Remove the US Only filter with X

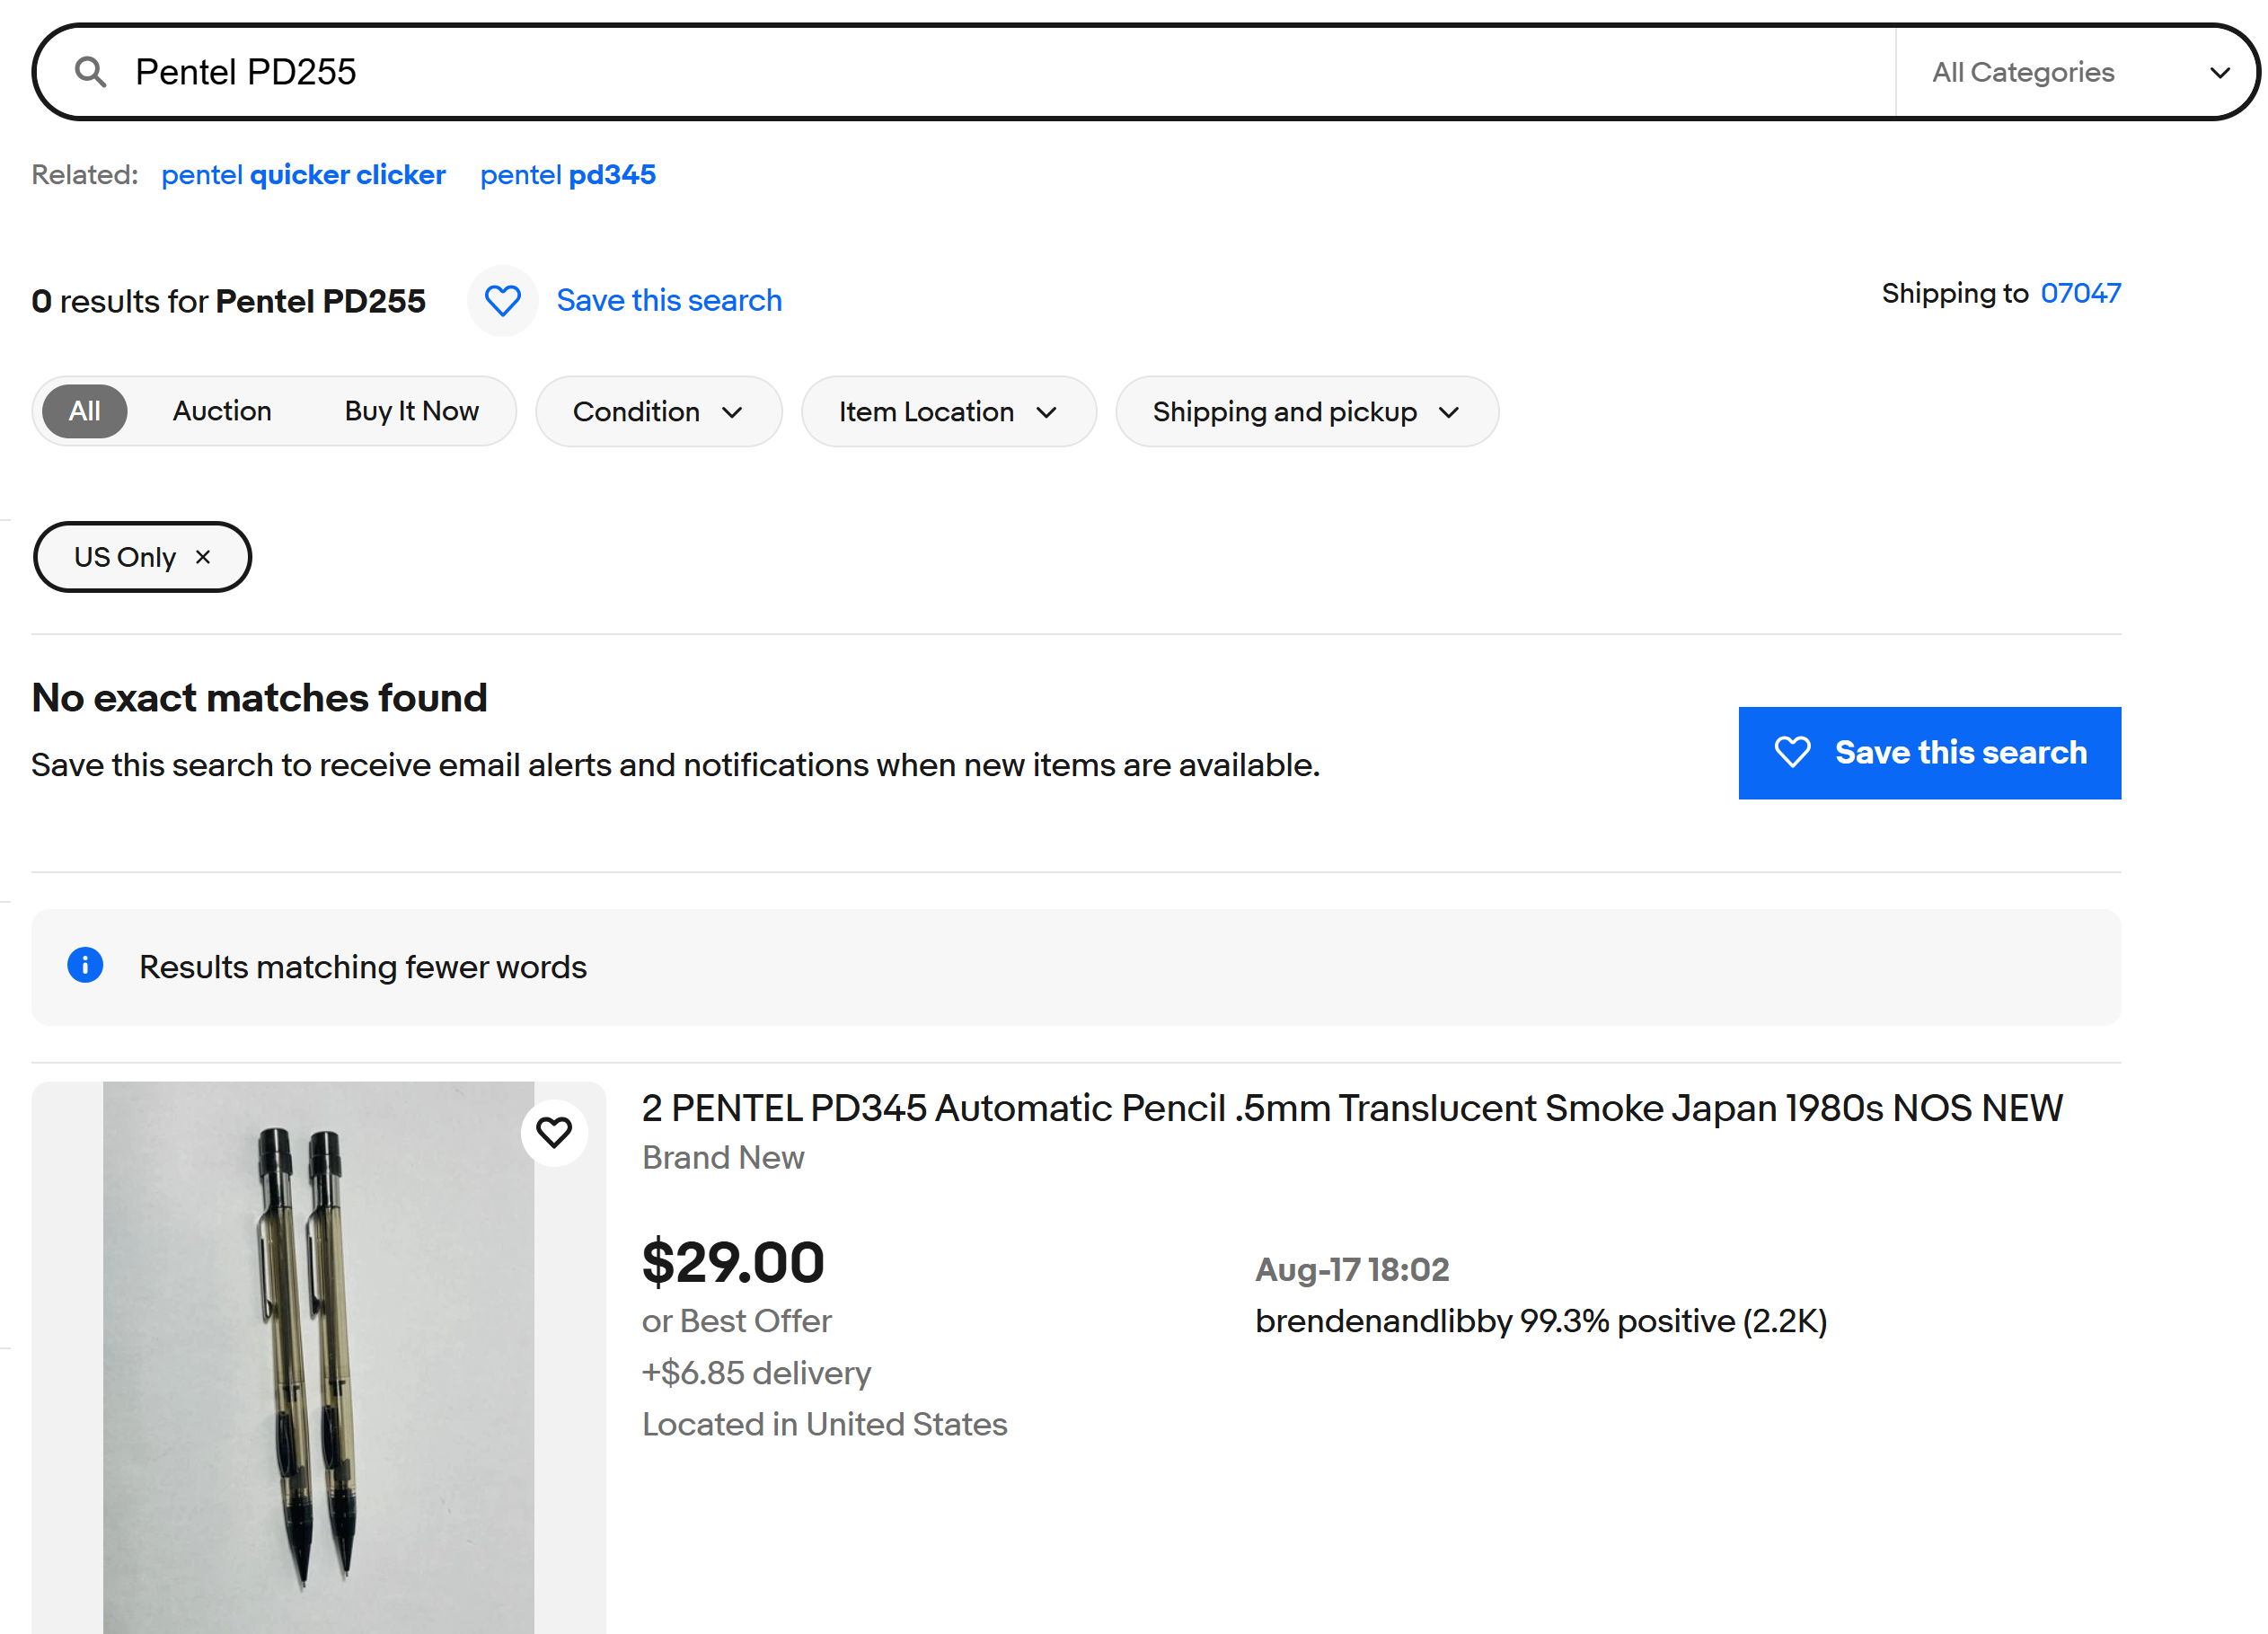(x=203, y=557)
